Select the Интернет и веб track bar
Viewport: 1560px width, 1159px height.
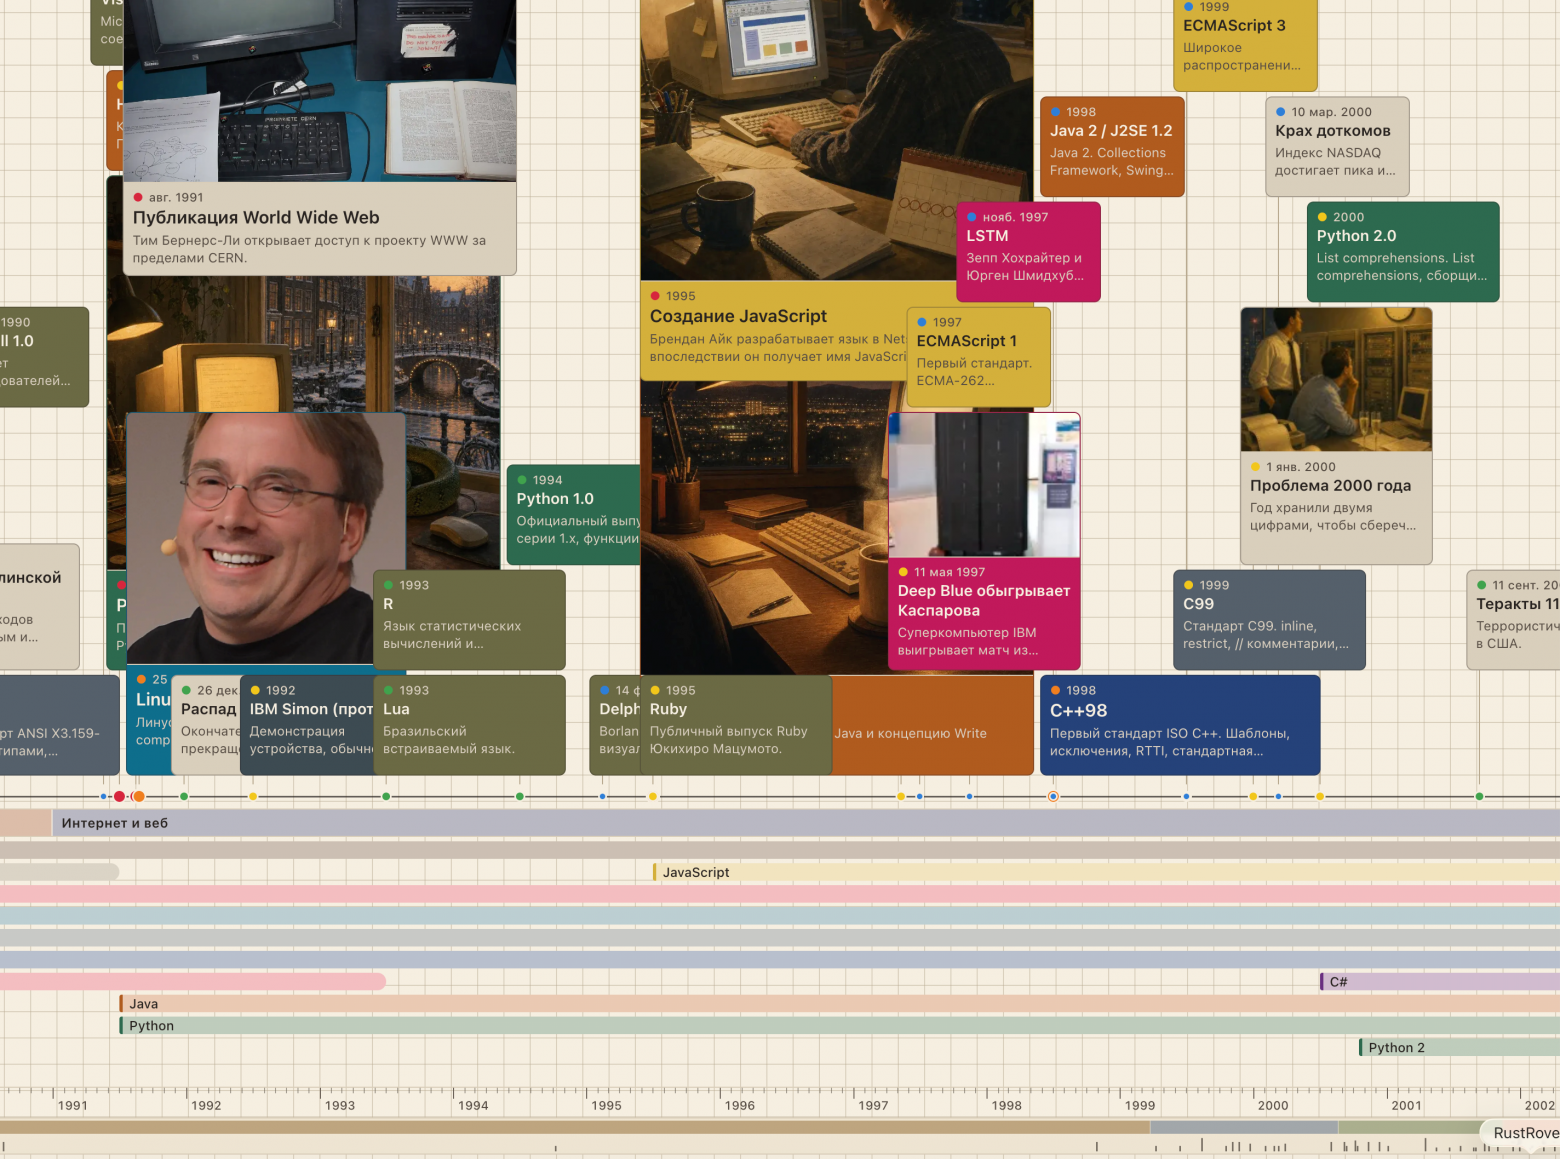pyautogui.click(x=806, y=823)
